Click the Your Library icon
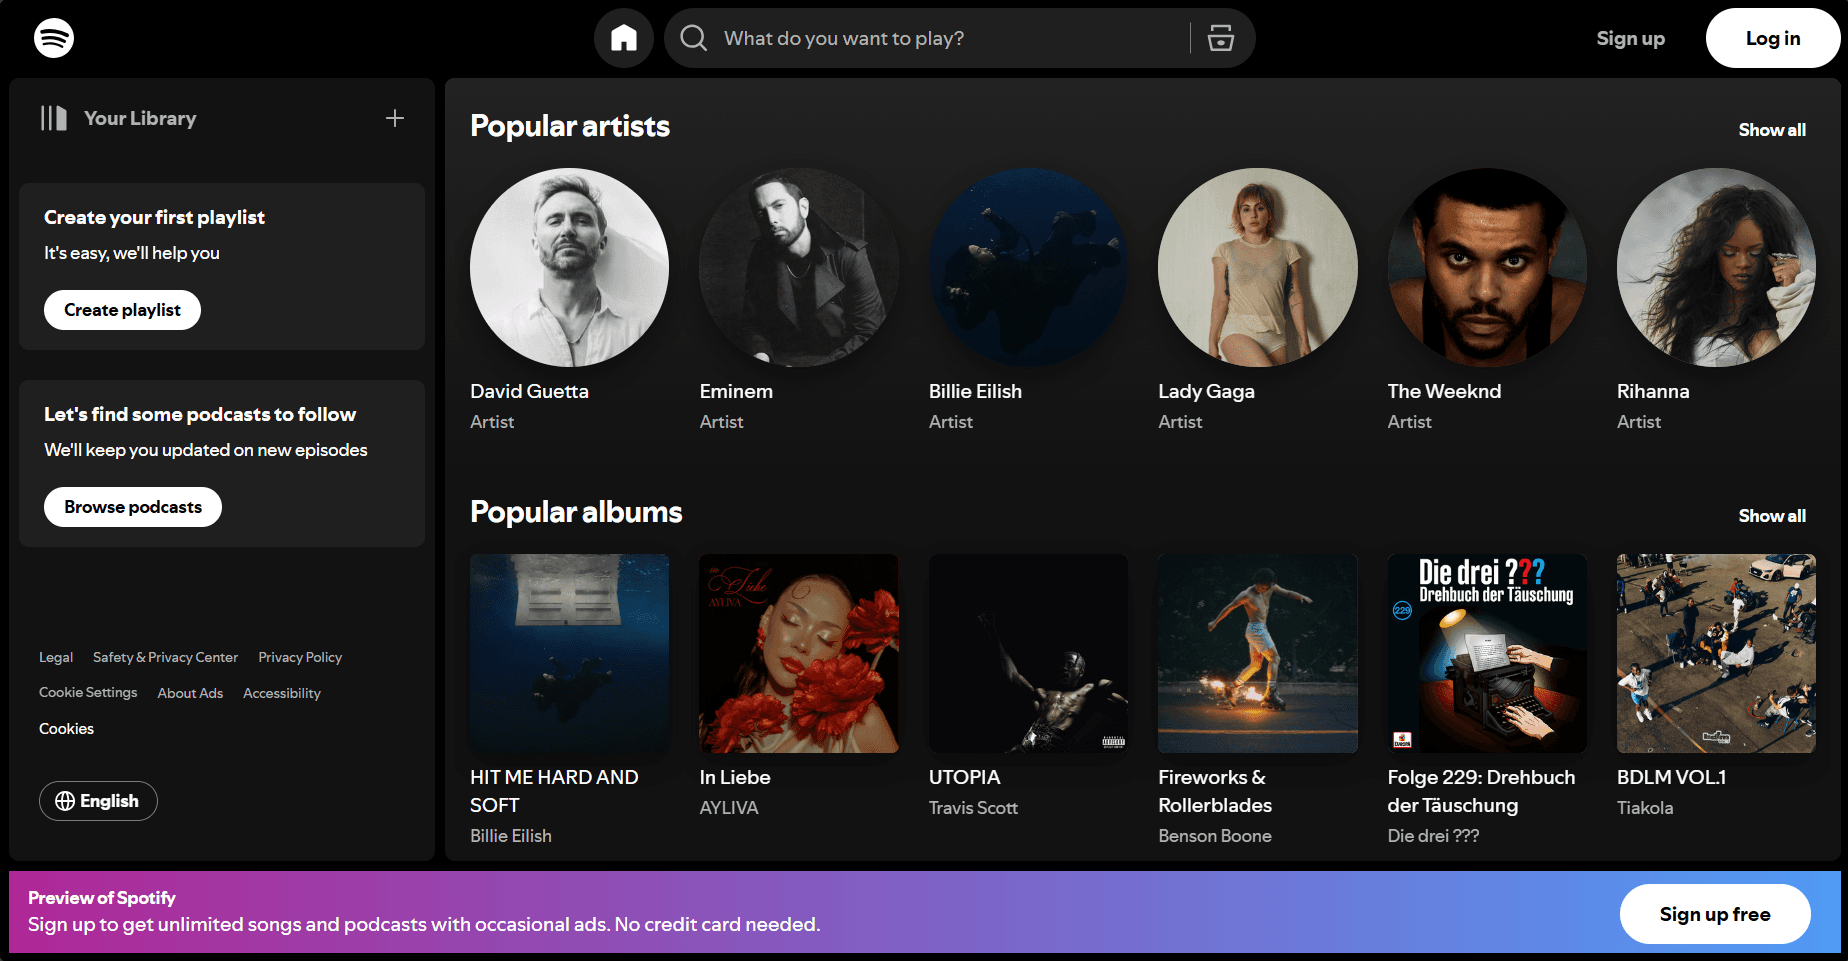Viewport: 1848px width, 961px height. click(x=54, y=118)
